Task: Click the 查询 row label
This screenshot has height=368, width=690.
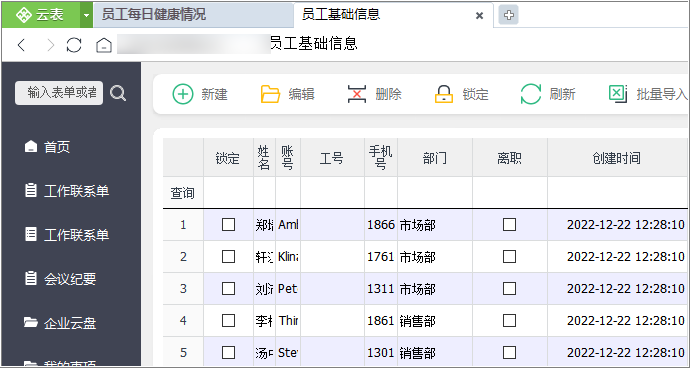Action: pos(183,192)
